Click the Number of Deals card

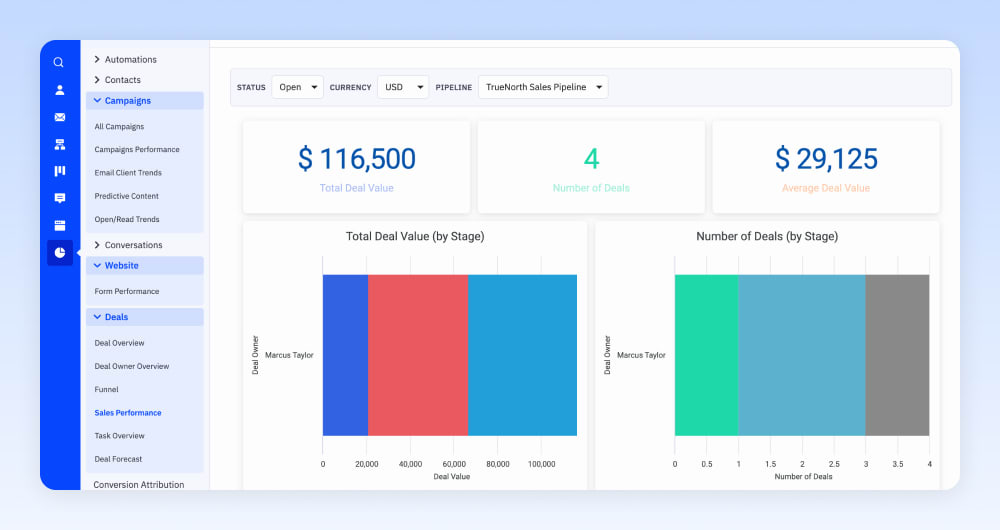(x=591, y=167)
